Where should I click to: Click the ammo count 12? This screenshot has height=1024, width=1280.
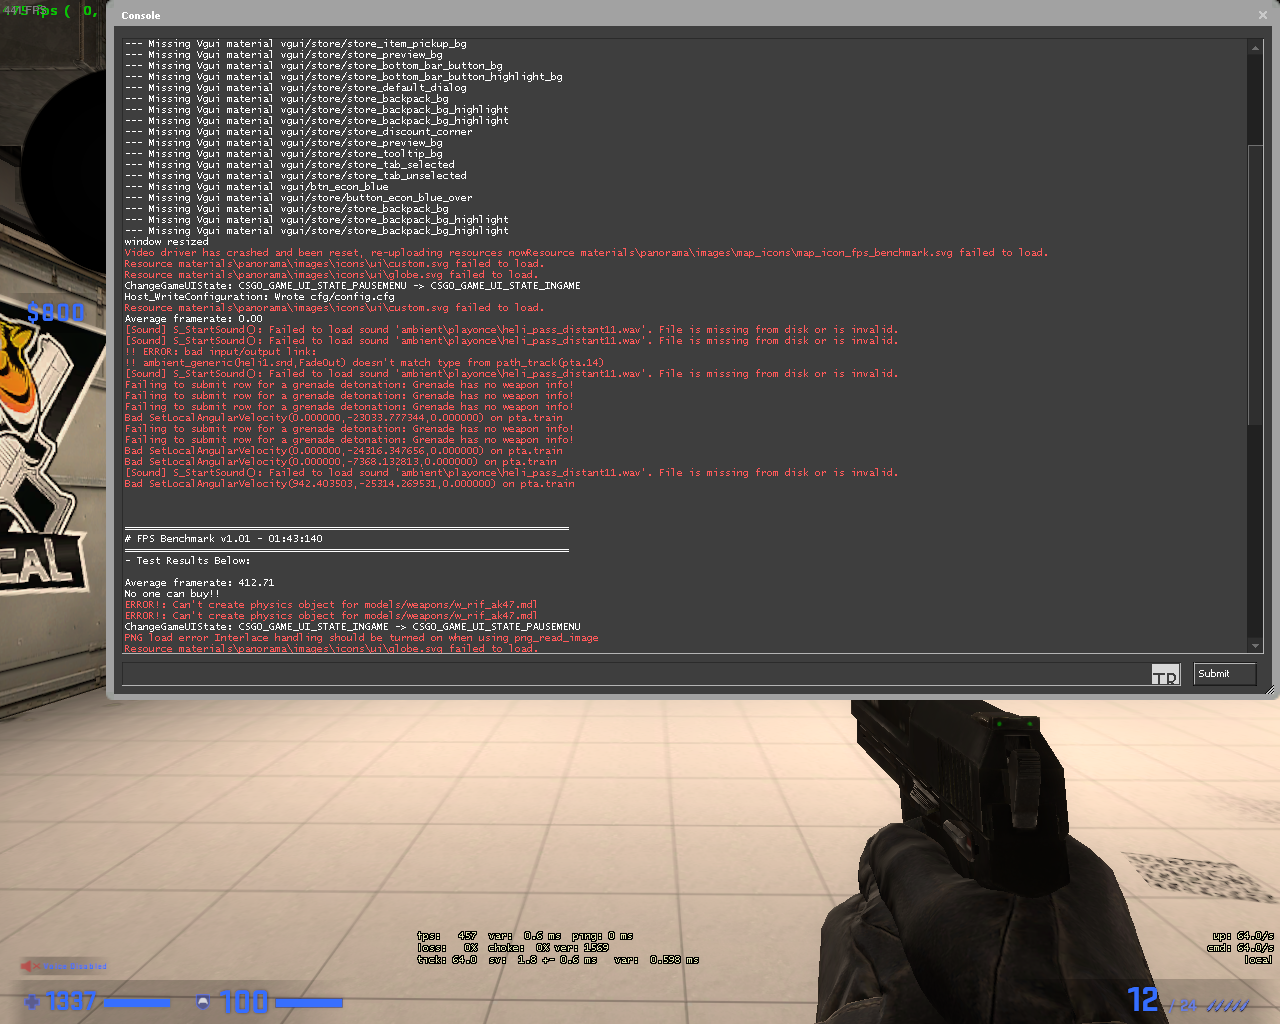[1143, 999]
